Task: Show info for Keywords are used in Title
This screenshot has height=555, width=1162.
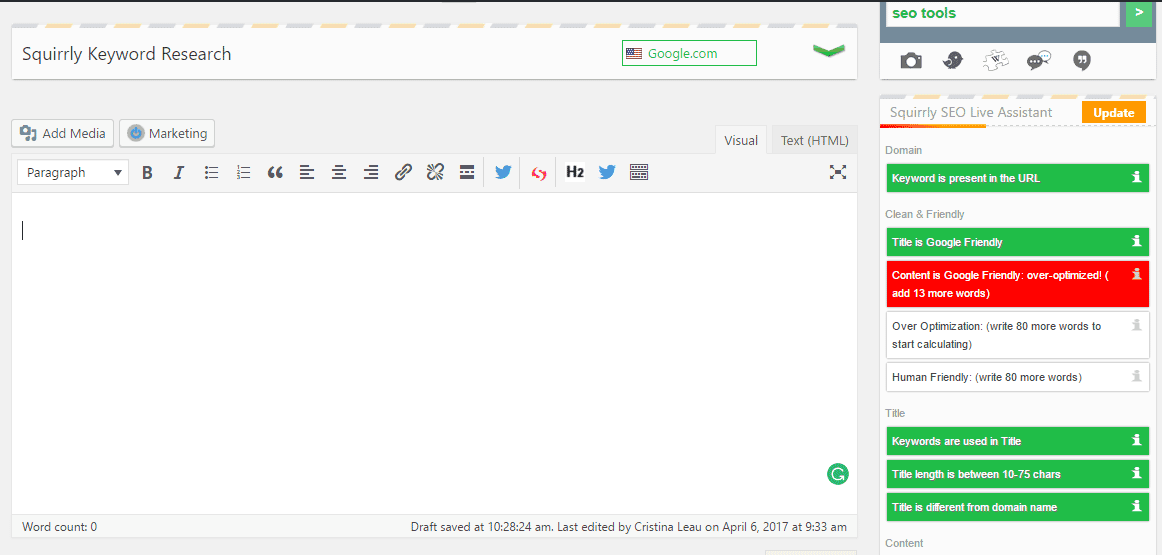Action: pos(1136,439)
